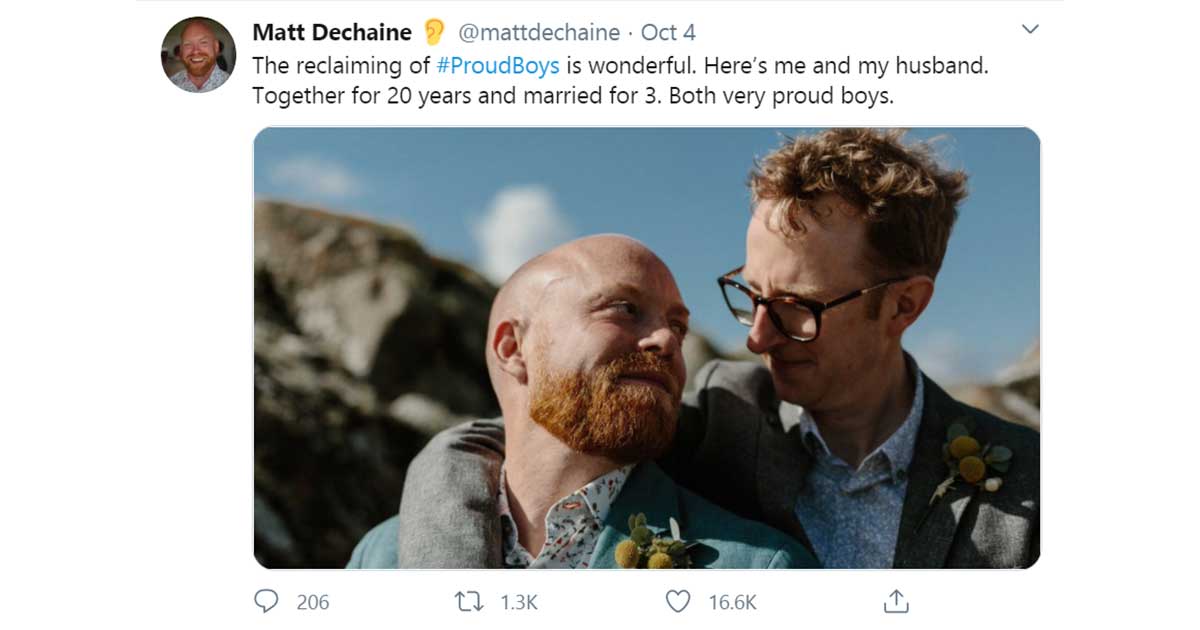Click the 206 replies count
This screenshot has height=630, width=1200.
(313, 602)
